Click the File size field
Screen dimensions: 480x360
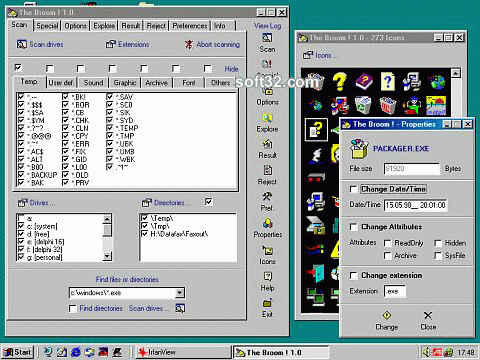point(412,168)
